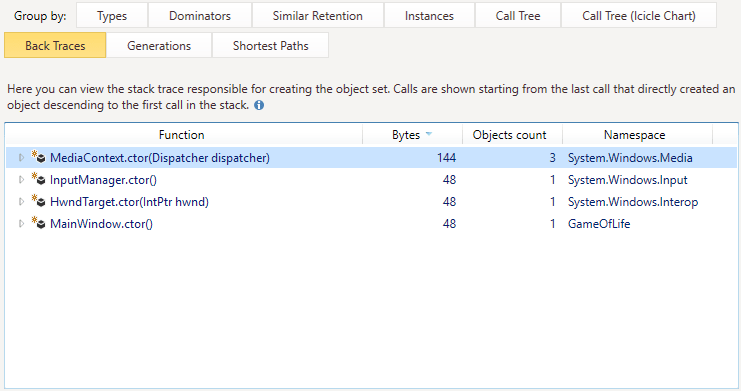Open the Shortest Paths view
Screen dimensions: 741x391
(x=271, y=45)
